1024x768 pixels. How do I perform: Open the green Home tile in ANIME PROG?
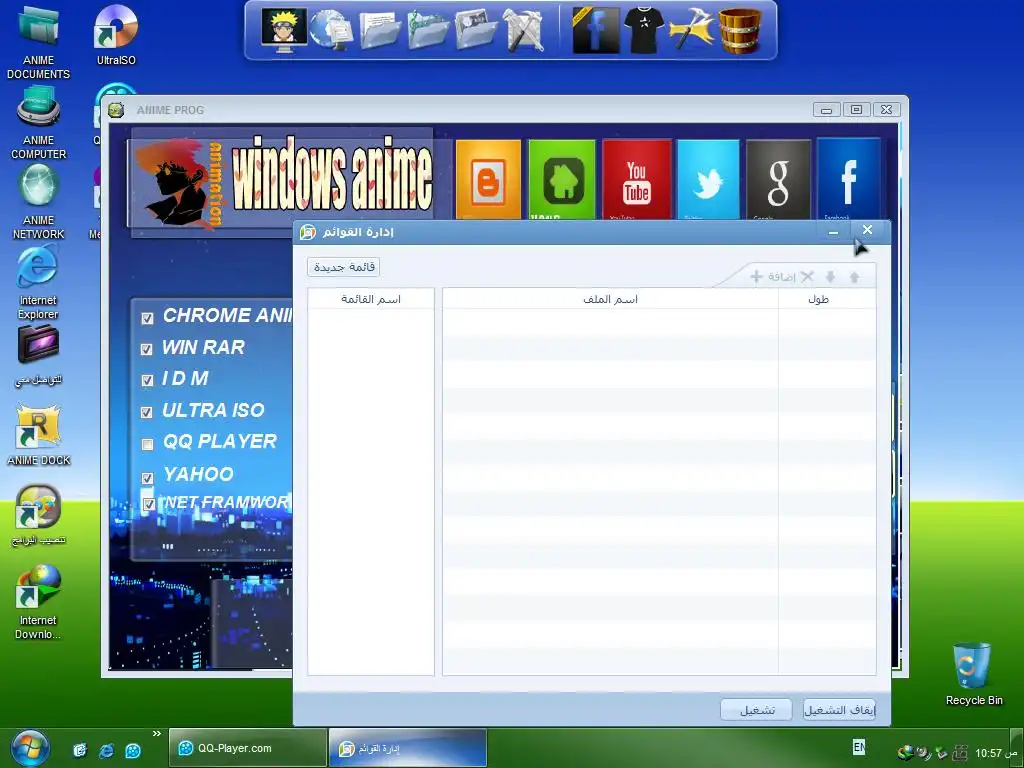[562, 180]
